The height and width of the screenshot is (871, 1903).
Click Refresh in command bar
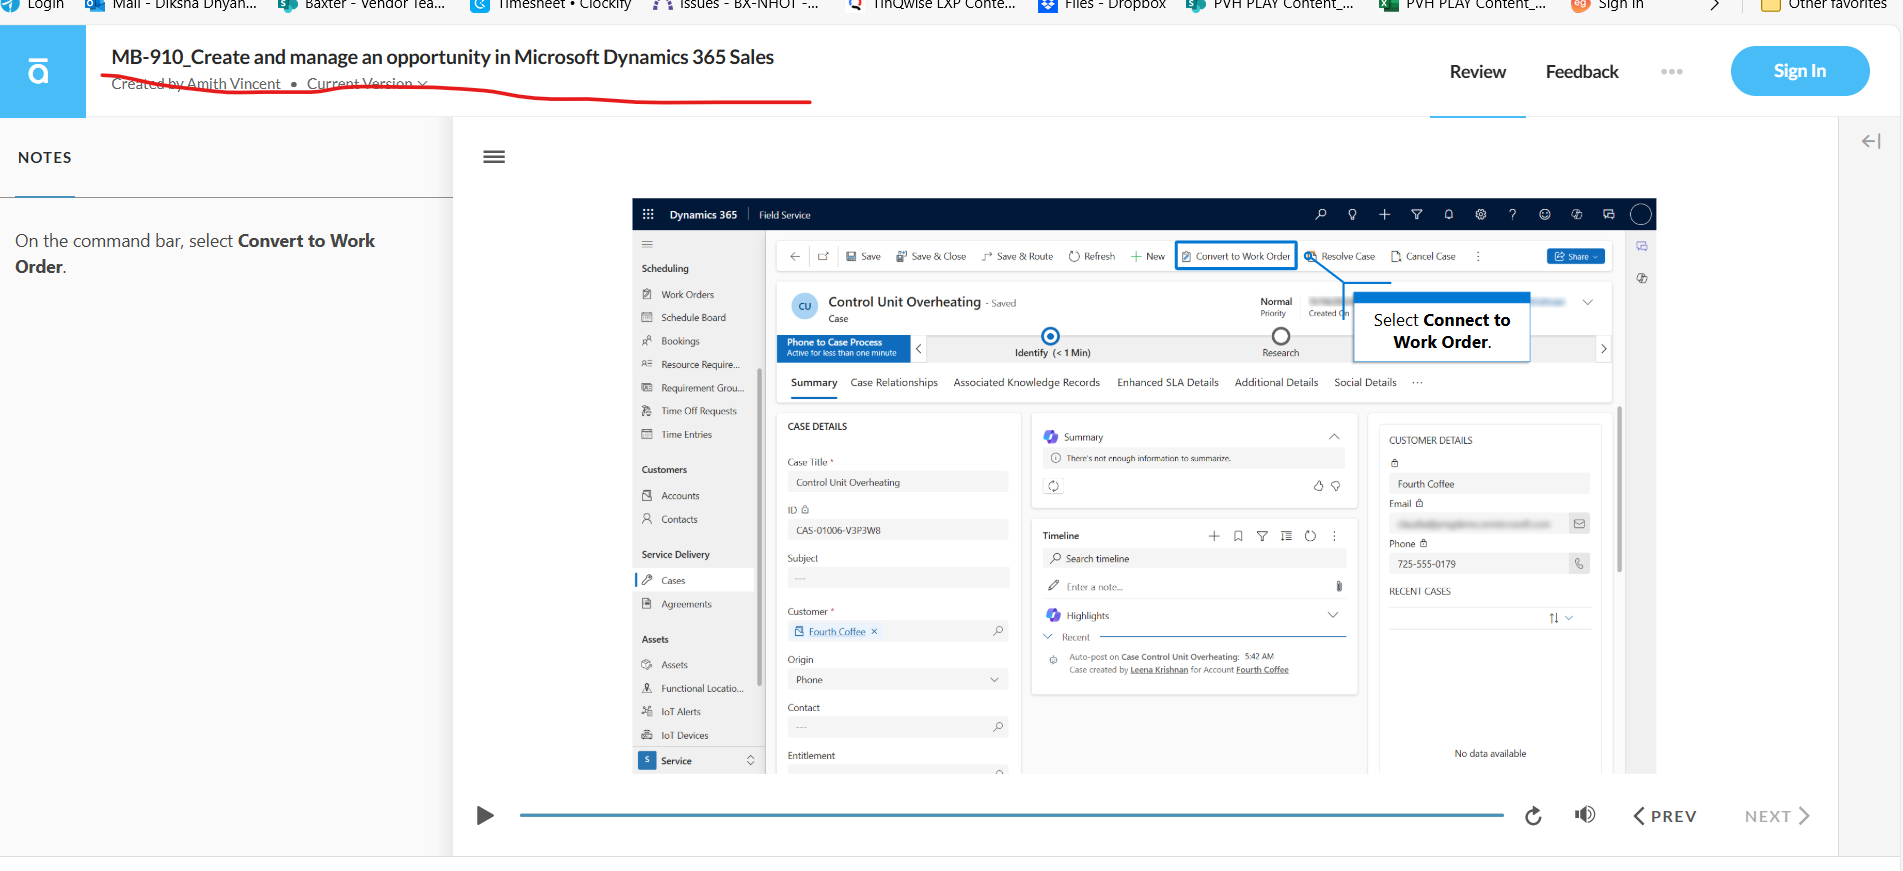1091,256
